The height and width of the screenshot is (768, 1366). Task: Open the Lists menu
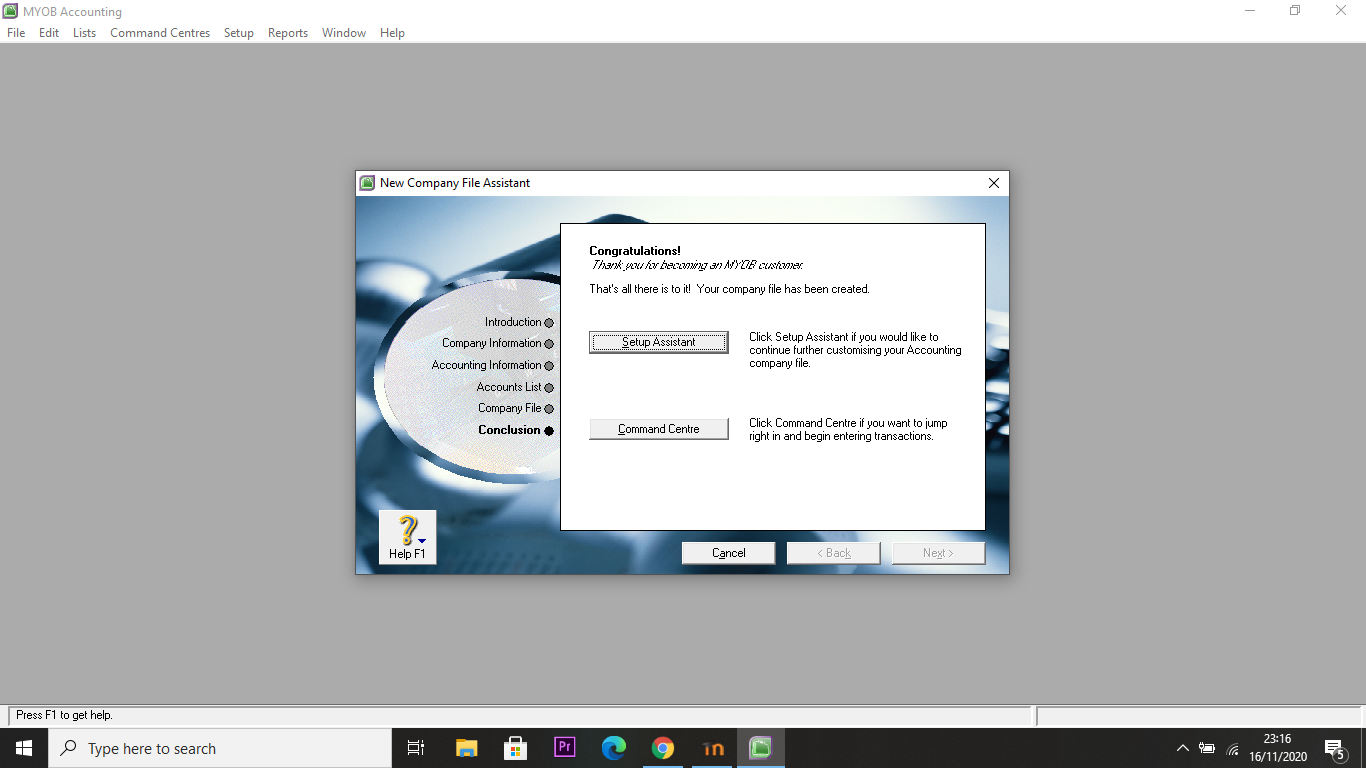[x=84, y=33]
